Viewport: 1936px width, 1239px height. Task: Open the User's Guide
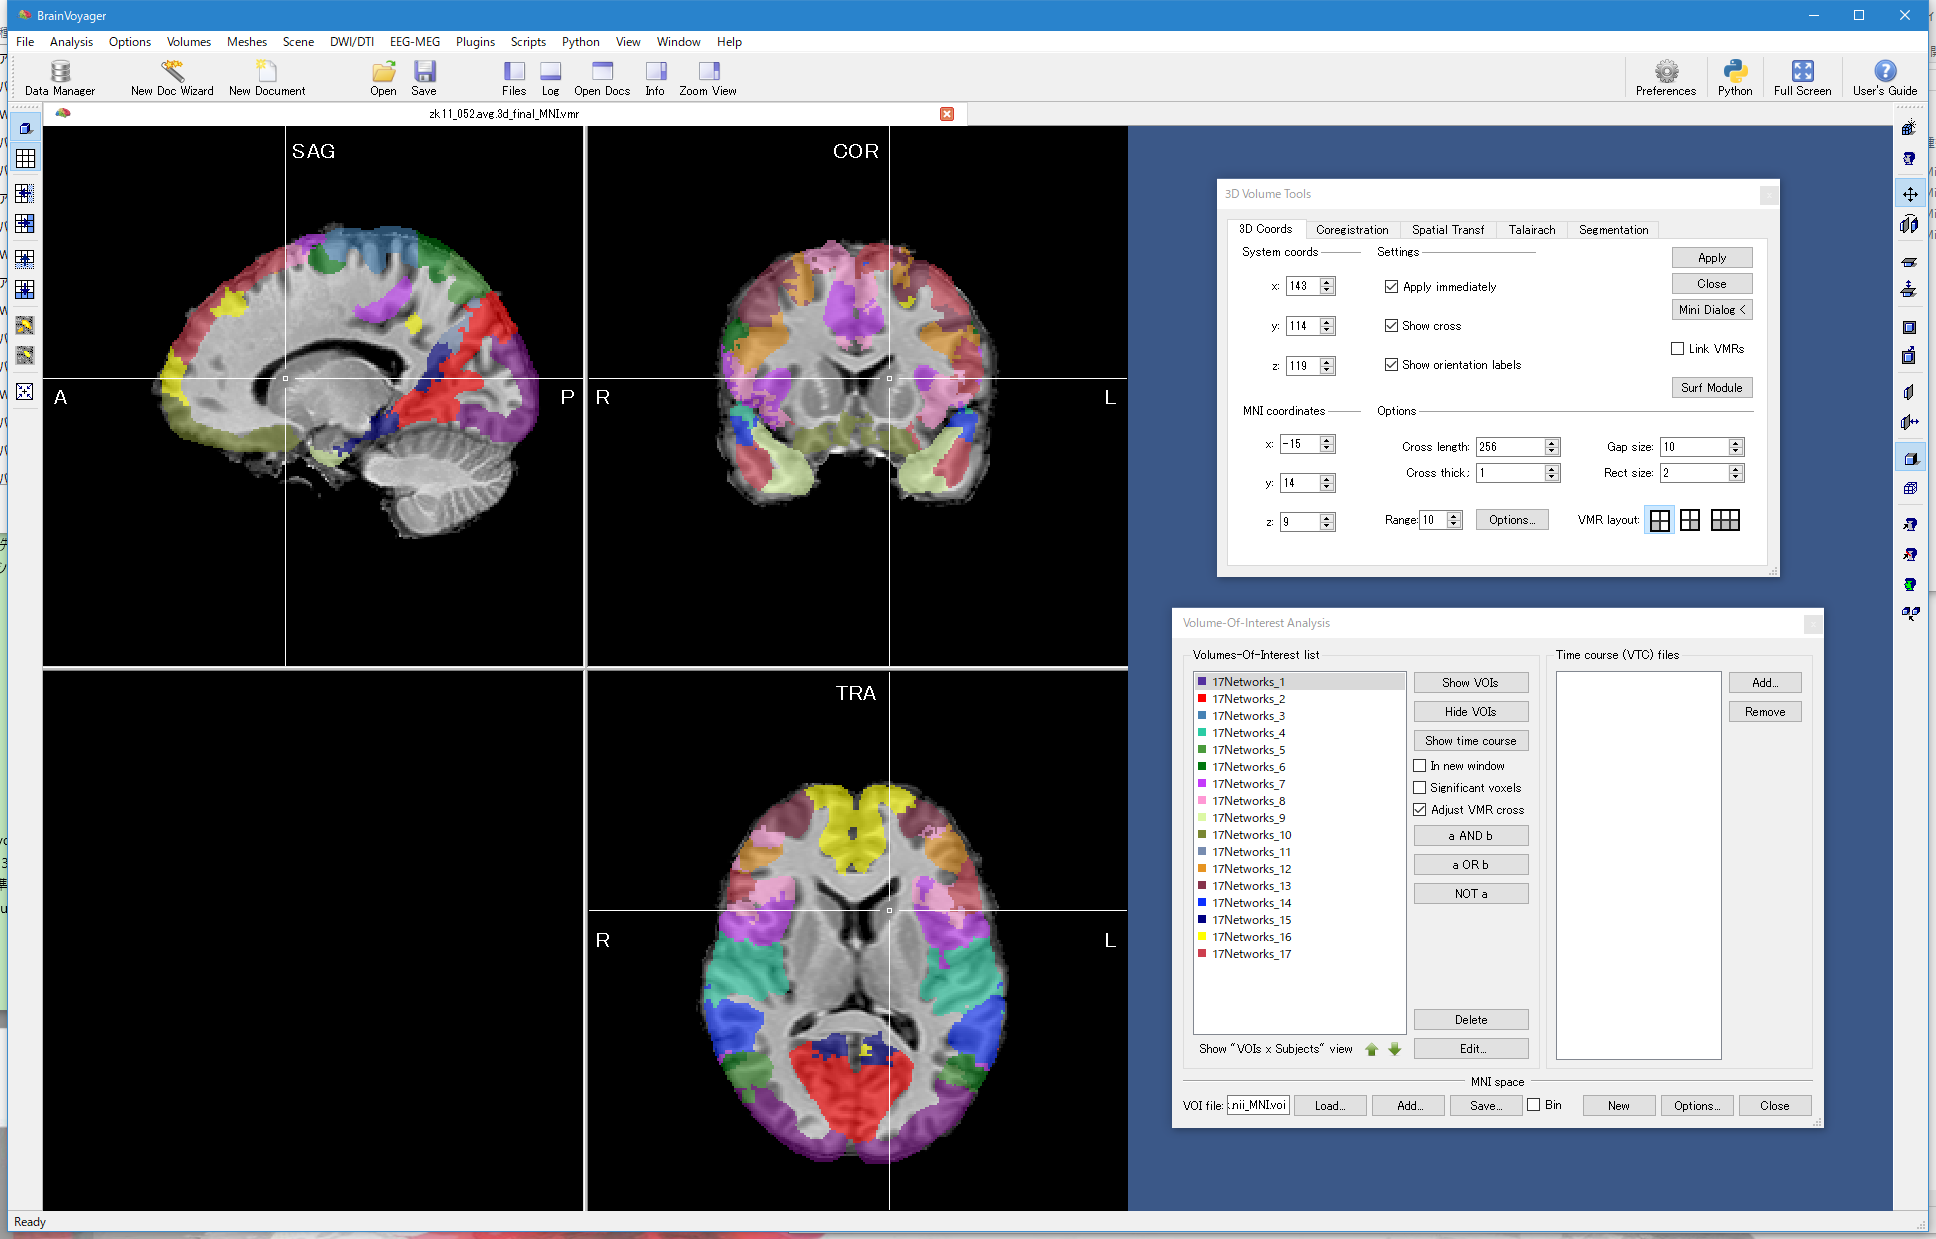coord(1885,77)
